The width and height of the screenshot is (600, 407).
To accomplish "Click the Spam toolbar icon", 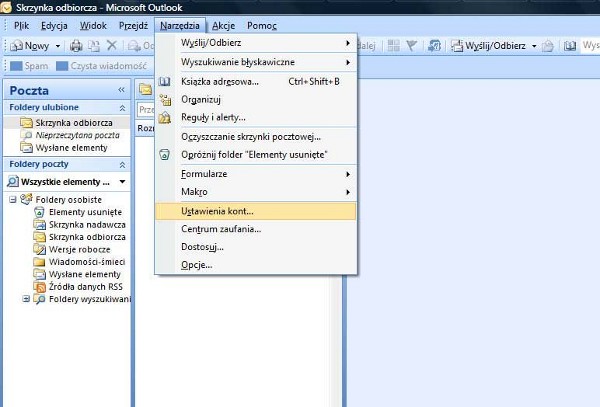I will click(16, 66).
